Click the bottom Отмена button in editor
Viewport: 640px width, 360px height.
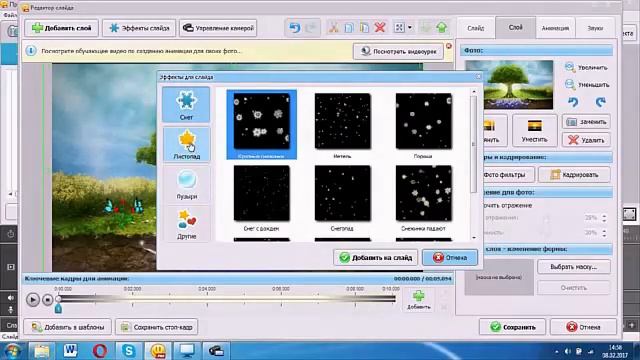click(x=583, y=327)
